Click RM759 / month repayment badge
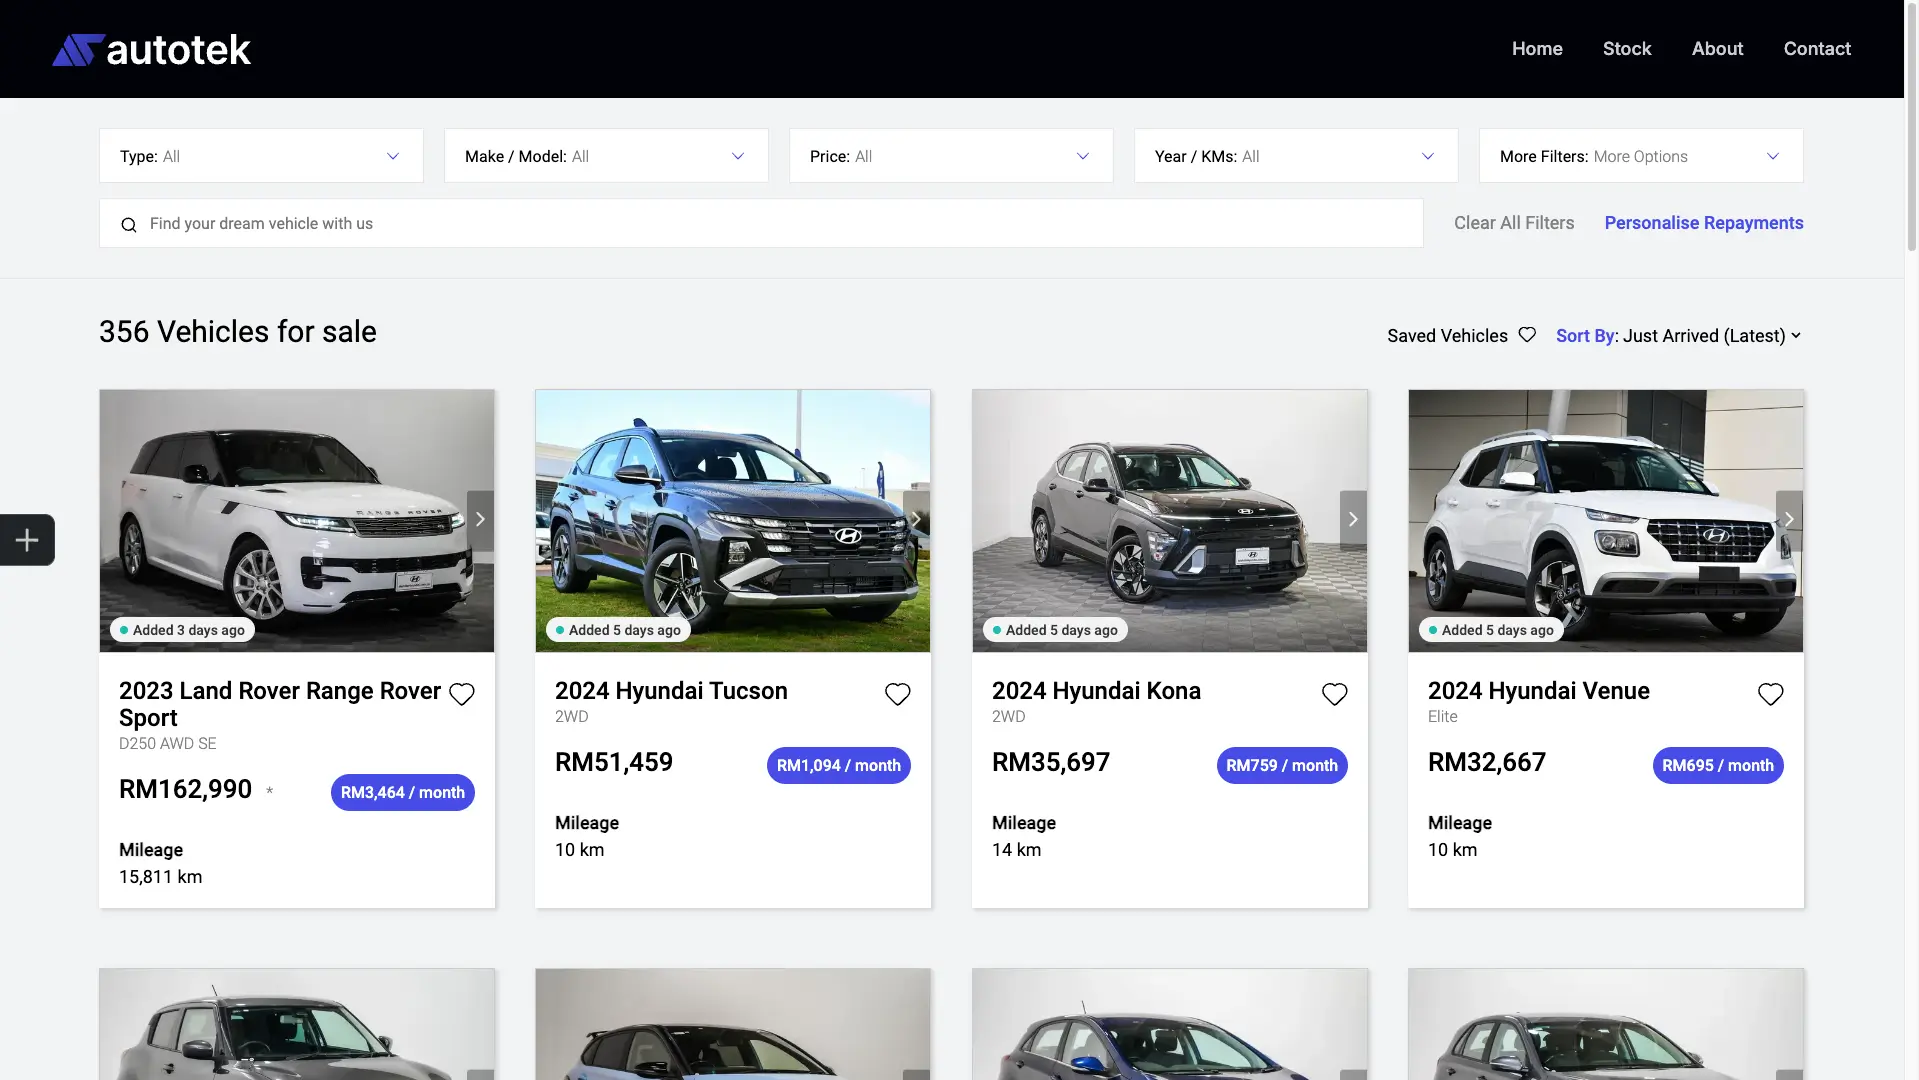 coord(1282,765)
